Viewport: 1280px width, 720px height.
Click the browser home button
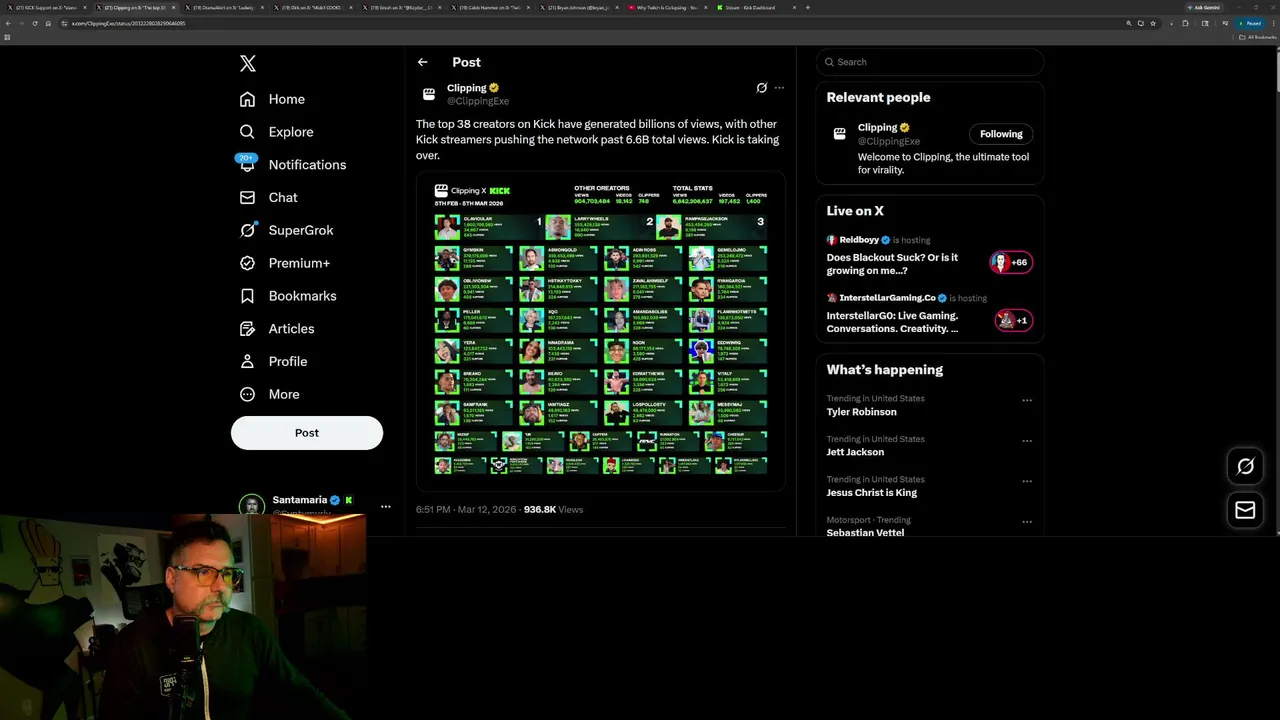coord(48,23)
